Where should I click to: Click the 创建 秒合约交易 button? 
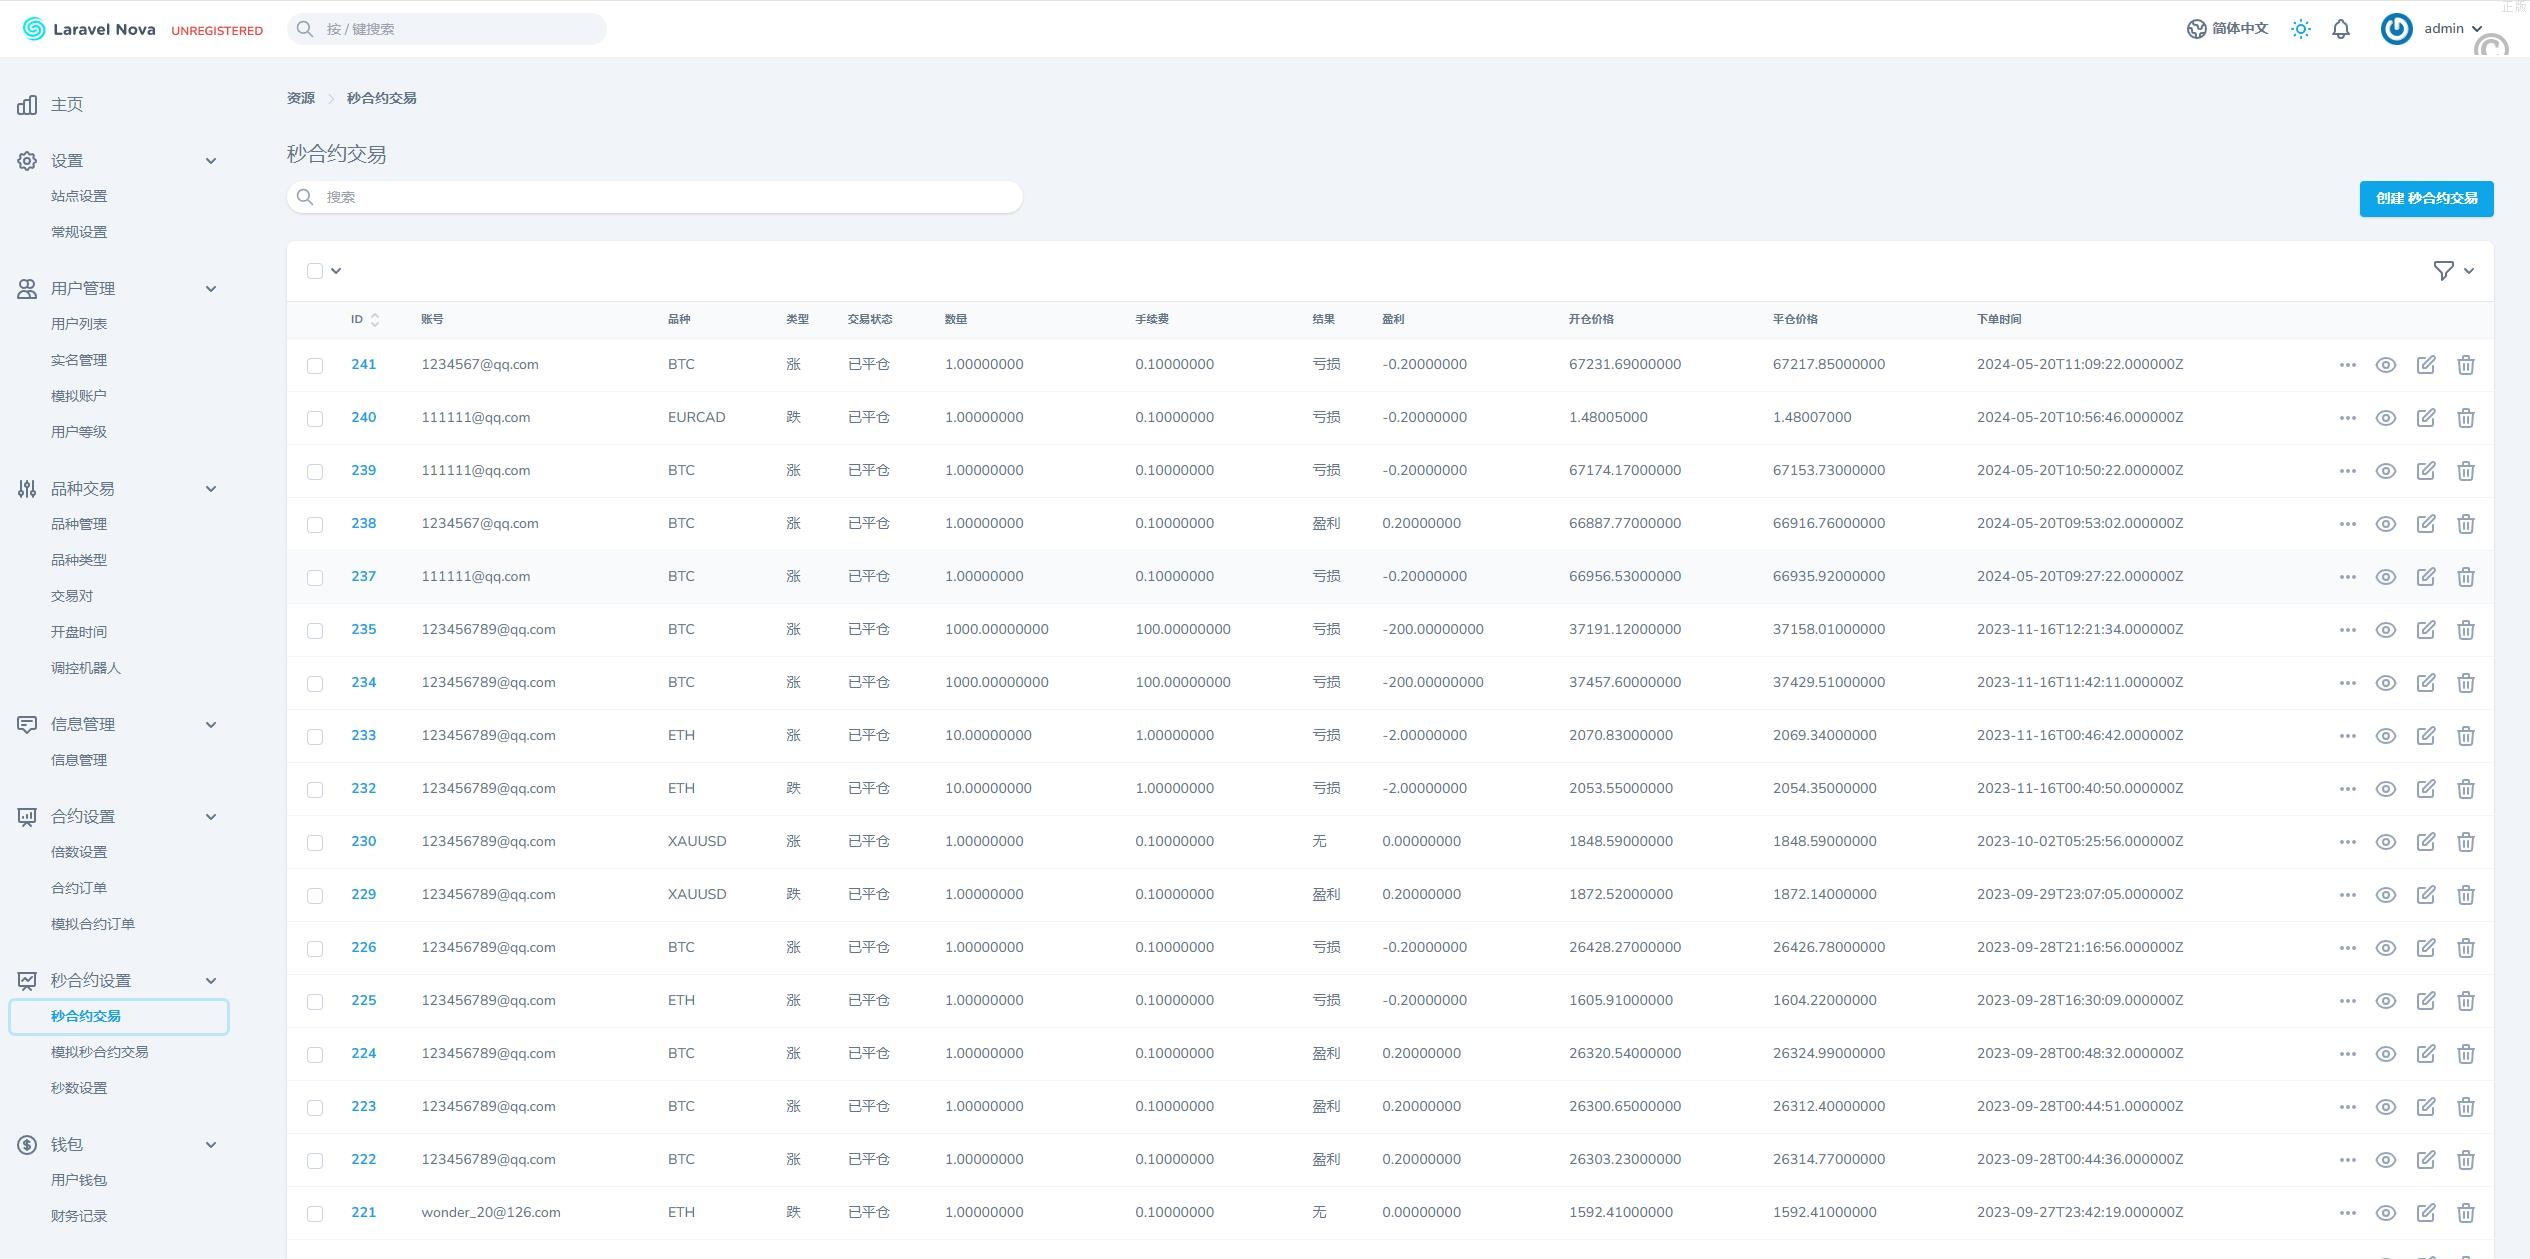click(2425, 198)
